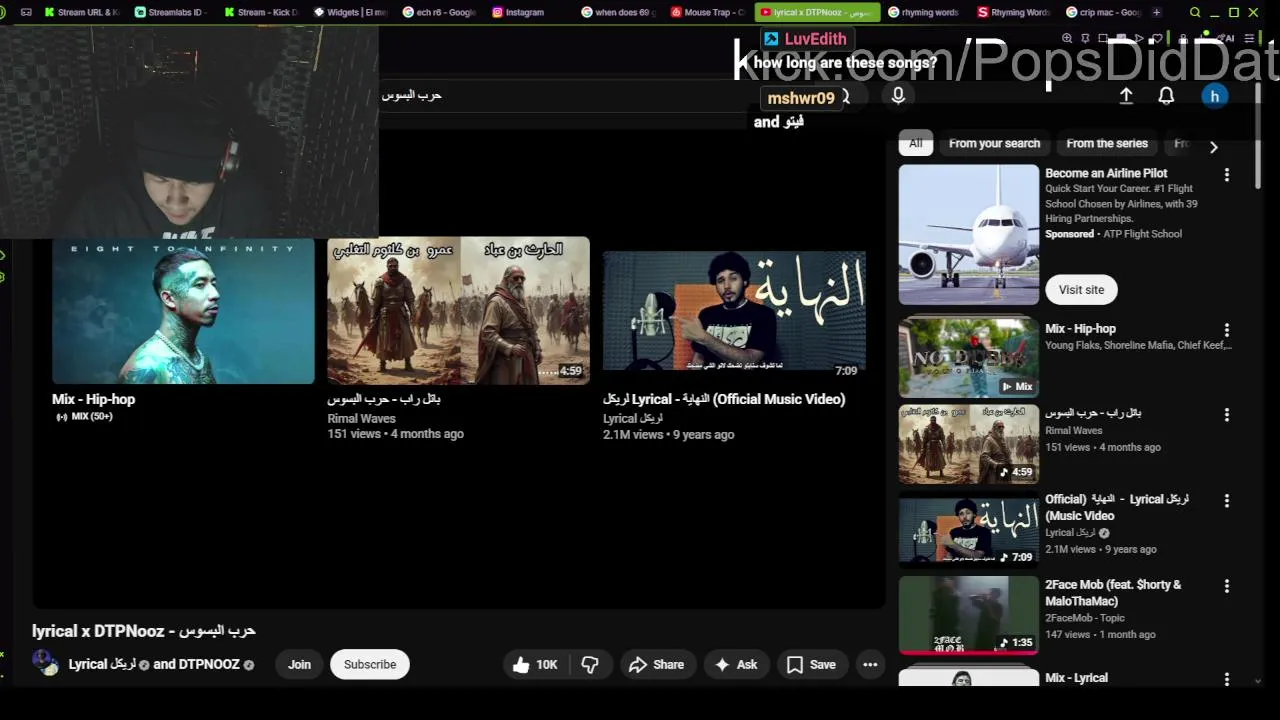This screenshot has width=1280, height=720.
Task: Click '147 views • 1 month ago' text
Action: pyautogui.click(x=1100, y=634)
